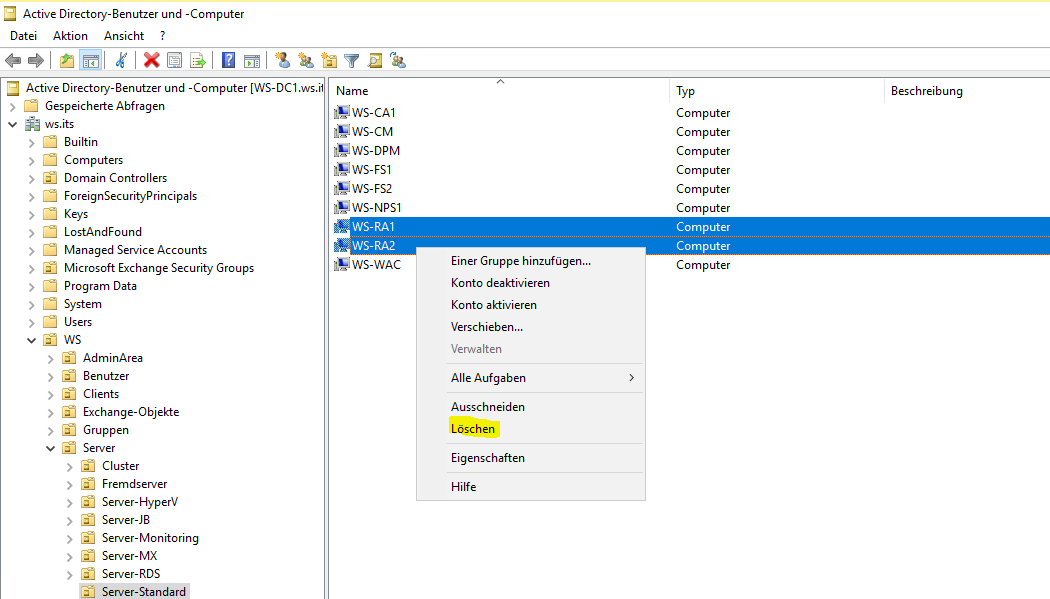Click the WS-WAC computer icon

342,264
